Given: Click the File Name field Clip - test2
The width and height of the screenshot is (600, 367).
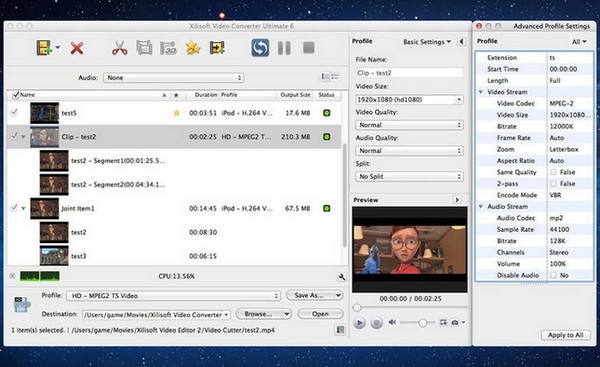Looking at the screenshot, I should (x=409, y=73).
